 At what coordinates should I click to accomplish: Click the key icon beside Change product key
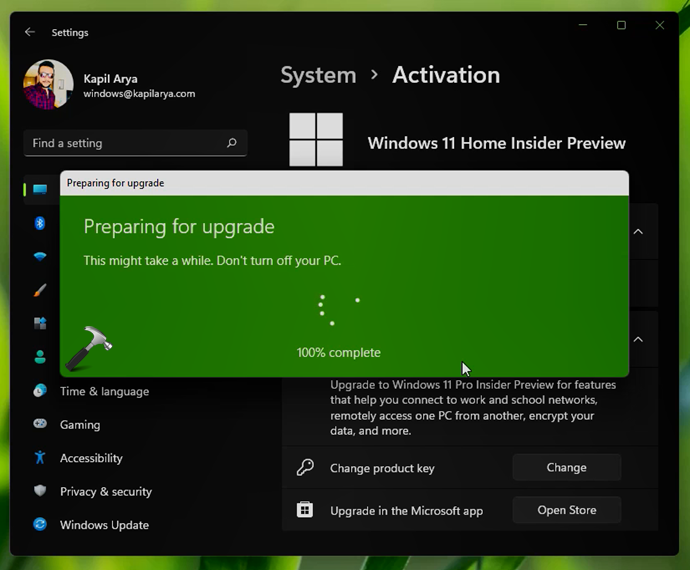305,468
